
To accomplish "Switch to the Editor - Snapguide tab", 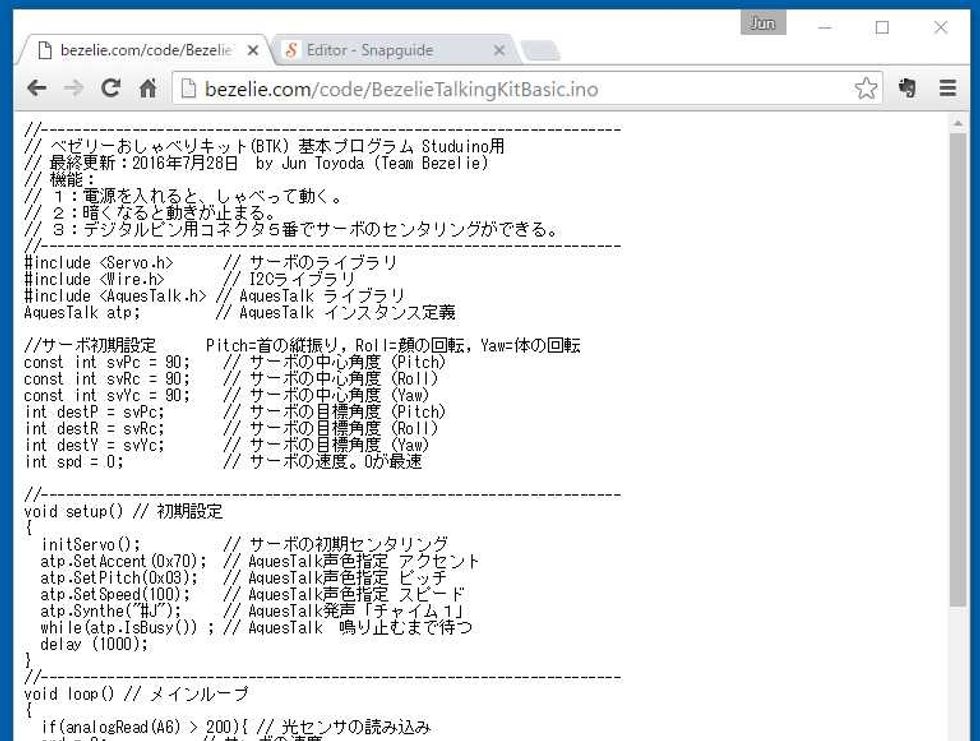I will click(380, 50).
